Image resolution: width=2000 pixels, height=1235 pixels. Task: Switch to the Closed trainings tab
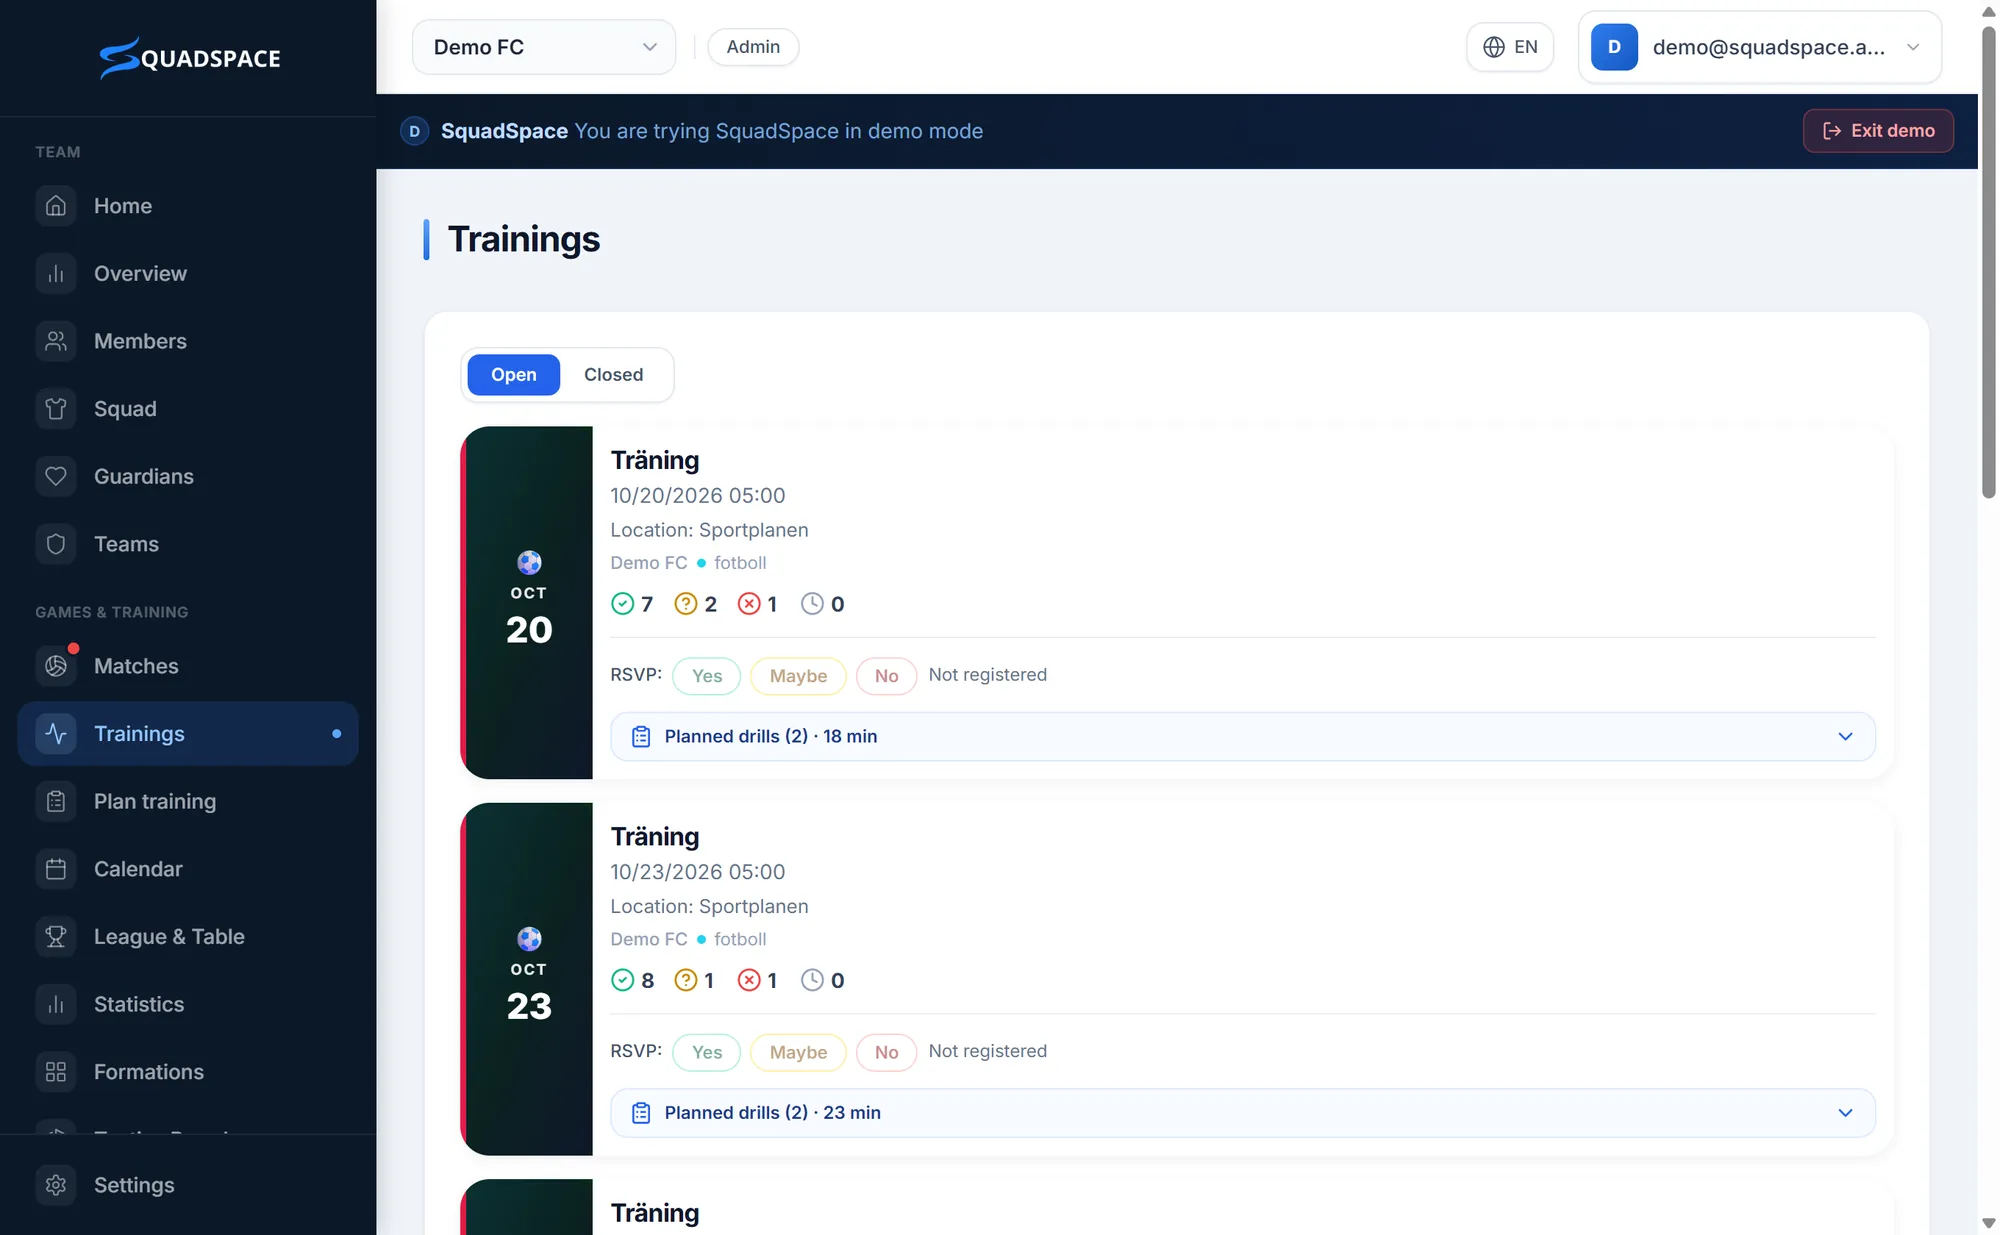click(613, 375)
